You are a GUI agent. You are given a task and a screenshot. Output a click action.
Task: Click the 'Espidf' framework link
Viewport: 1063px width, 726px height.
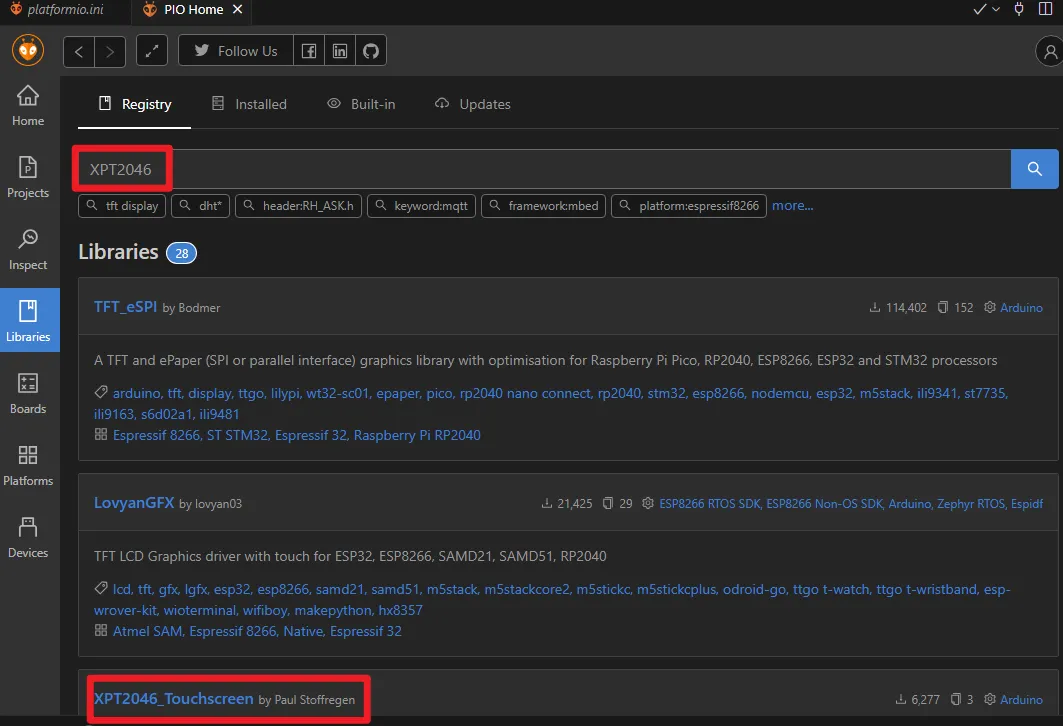coord(1027,504)
